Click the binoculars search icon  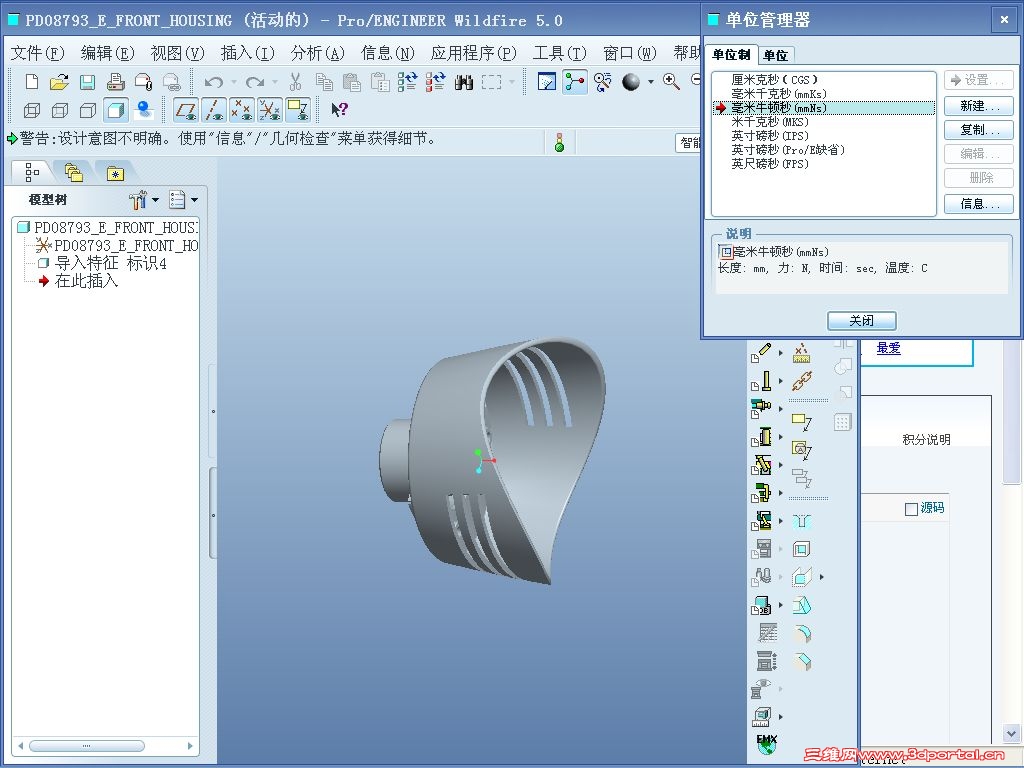click(x=464, y=82)
